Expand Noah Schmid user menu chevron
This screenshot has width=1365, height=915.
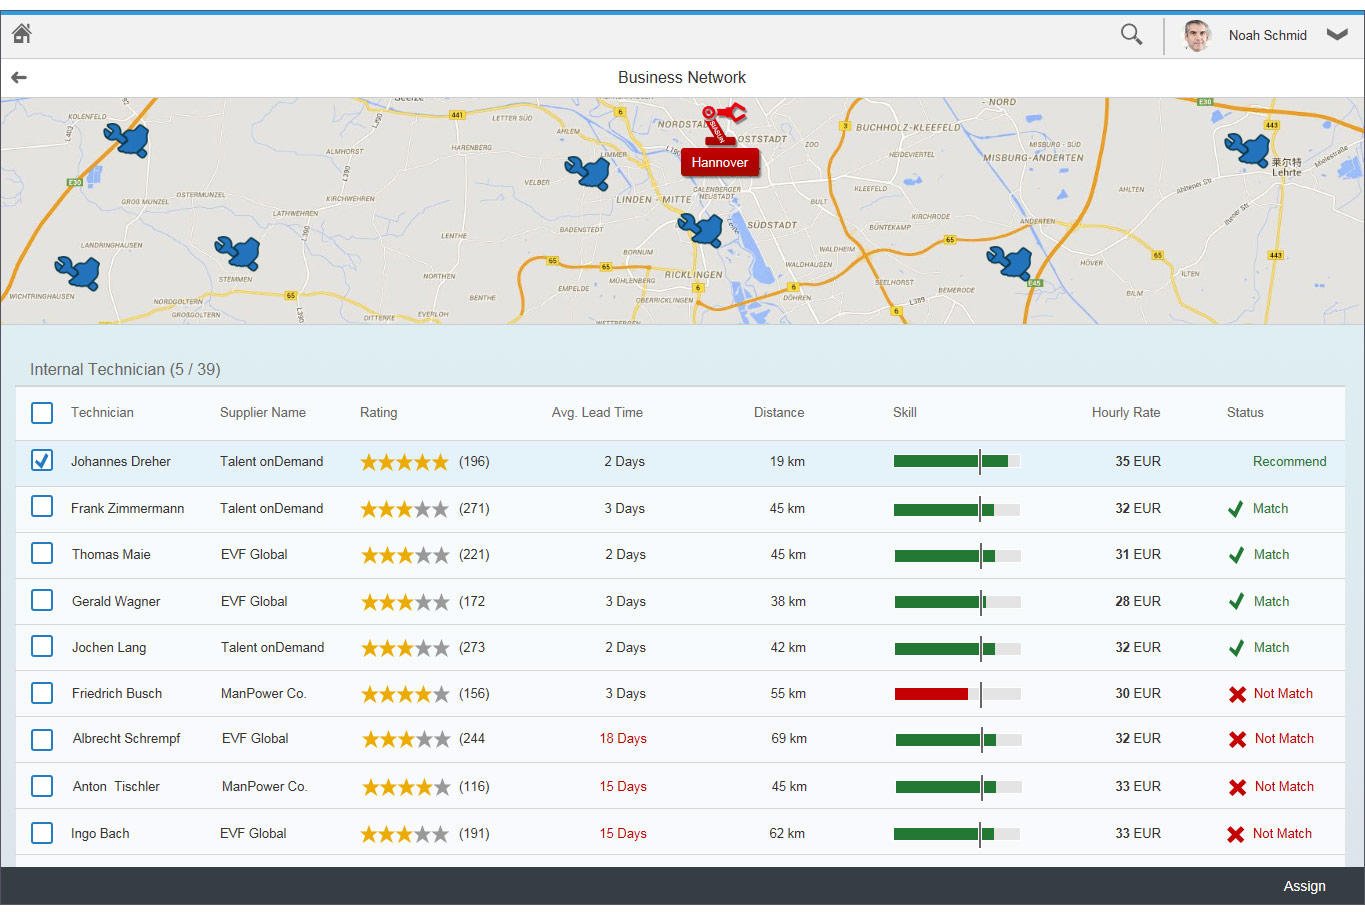(1337, 34)
